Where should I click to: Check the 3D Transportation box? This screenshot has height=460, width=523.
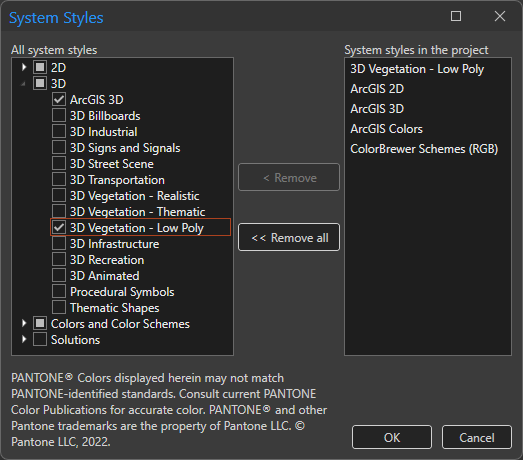coord(59,179)
